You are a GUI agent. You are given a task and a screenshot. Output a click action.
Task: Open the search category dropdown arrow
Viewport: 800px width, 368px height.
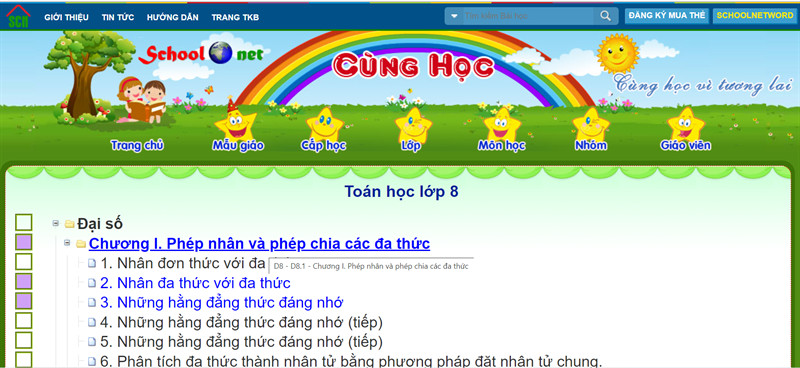pos(454,16)
